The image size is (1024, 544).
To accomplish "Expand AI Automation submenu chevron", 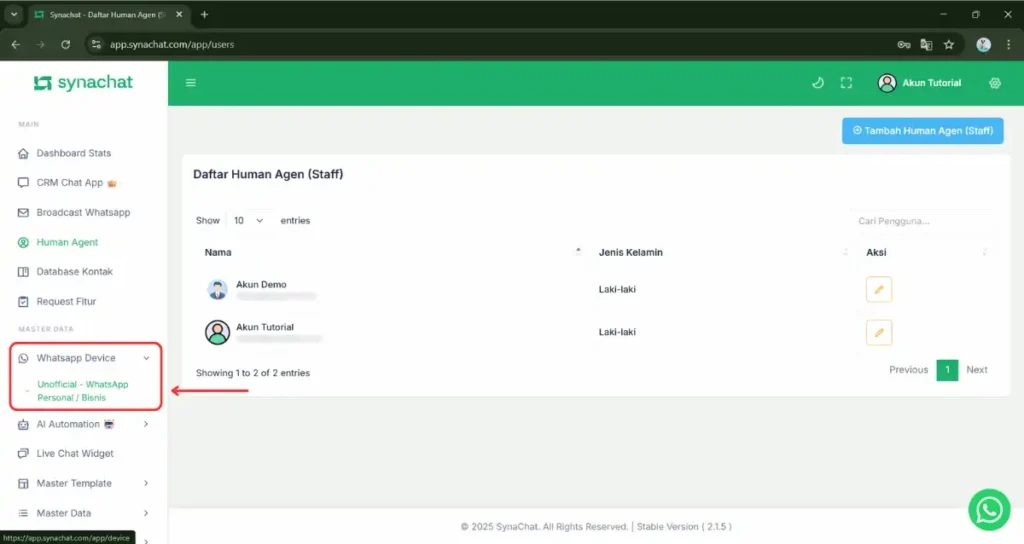I will 146,424.
